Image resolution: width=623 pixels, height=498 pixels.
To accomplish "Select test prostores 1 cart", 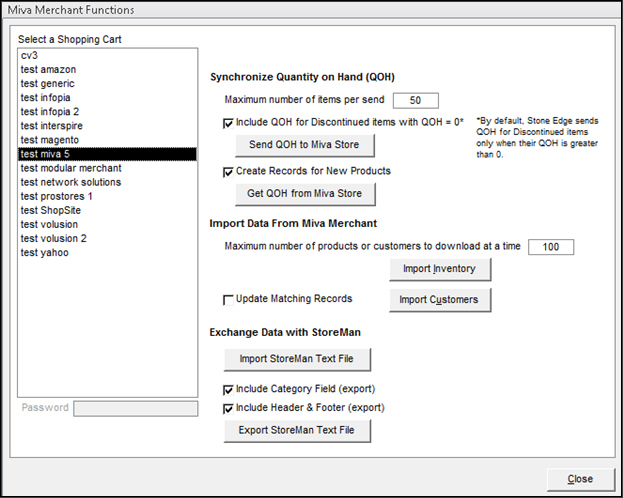I will (x=107, y=196).
